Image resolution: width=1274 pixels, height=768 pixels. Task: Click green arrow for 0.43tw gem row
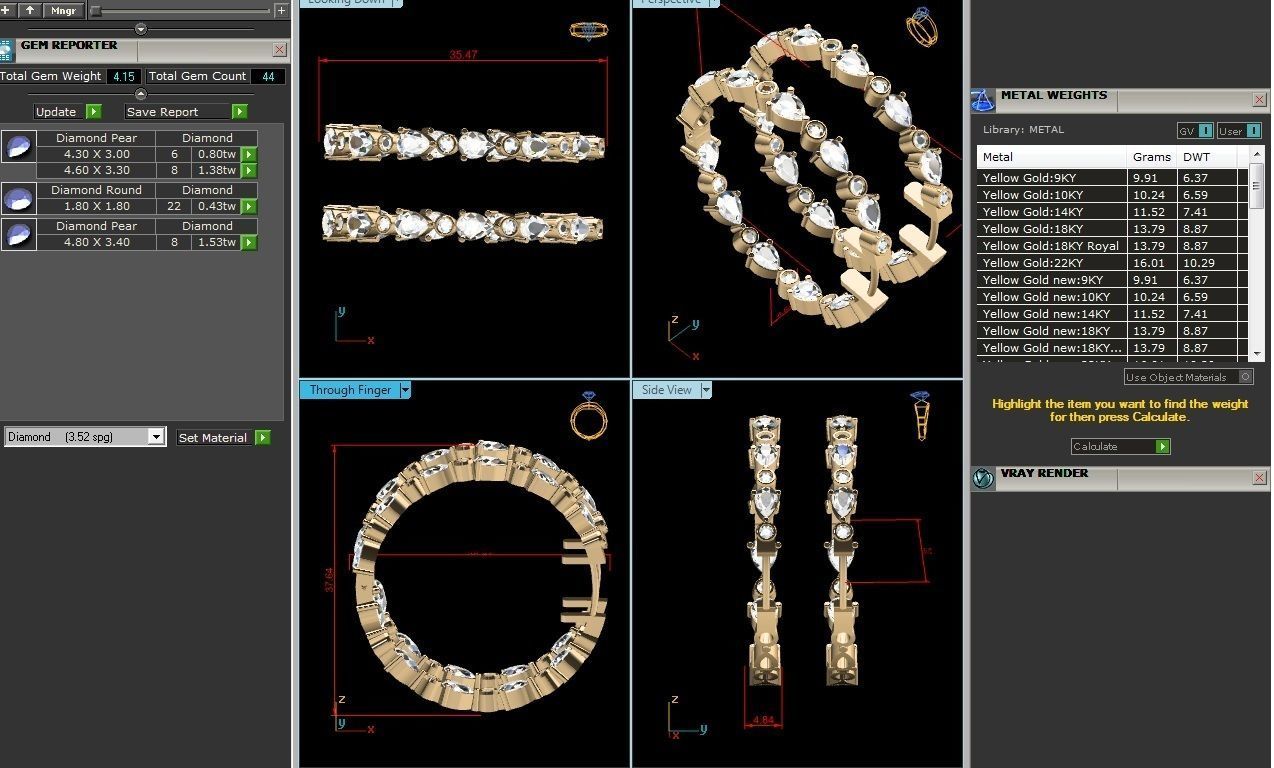(x=249, y=206)
